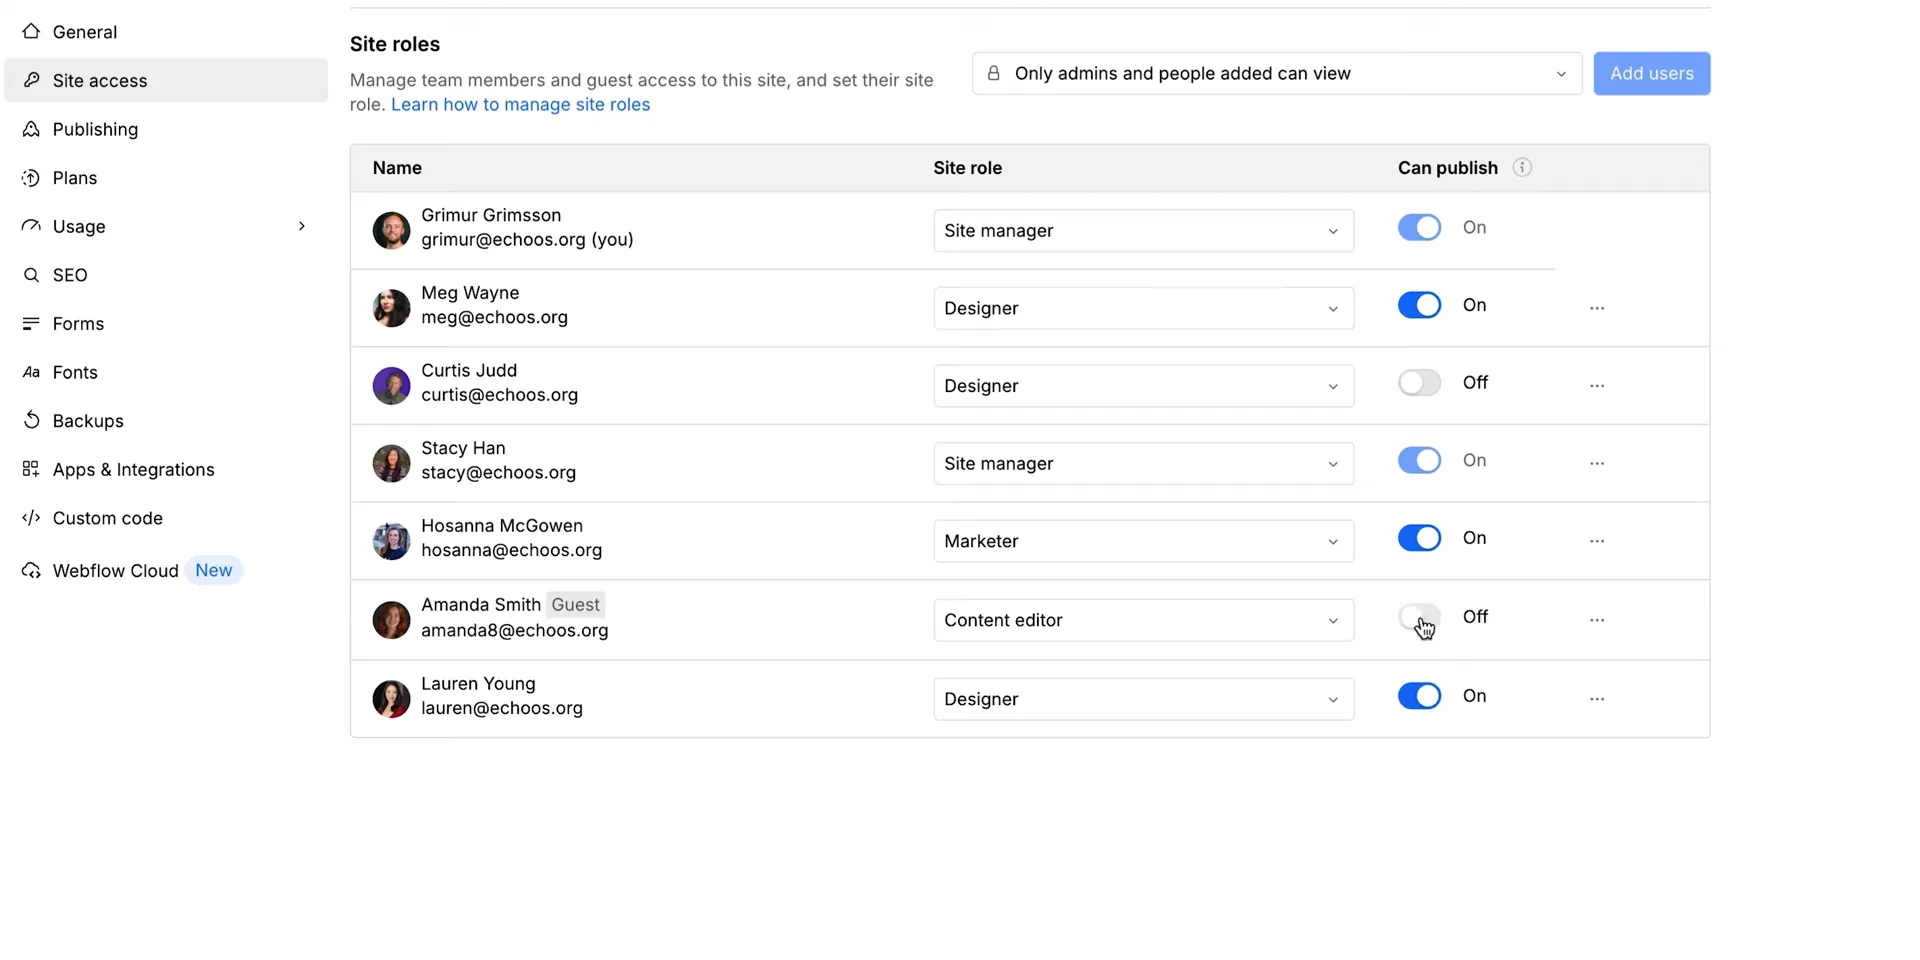Click the Forms lines icon

[31, 323]
